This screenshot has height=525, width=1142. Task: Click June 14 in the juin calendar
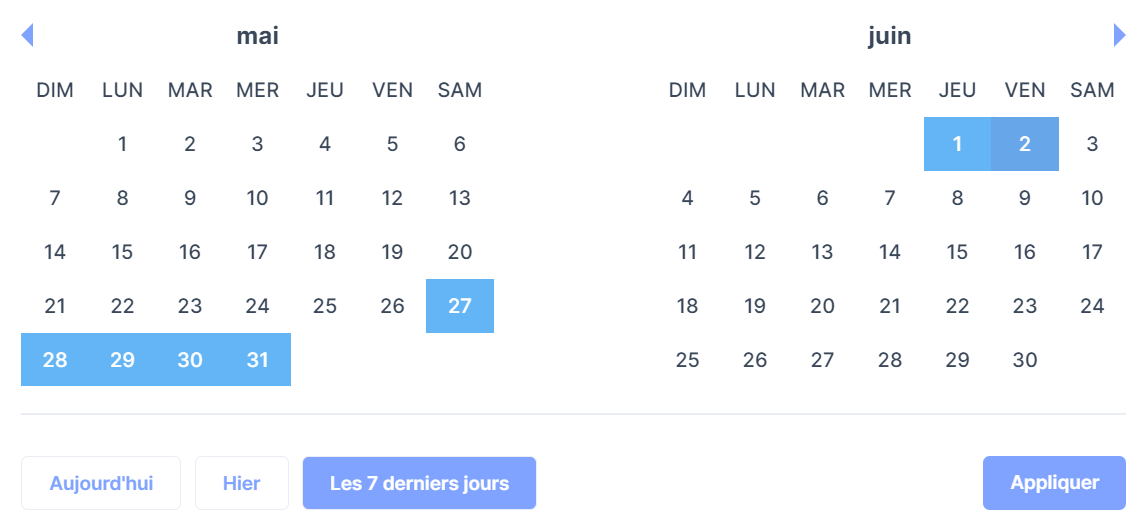point(889,252)
